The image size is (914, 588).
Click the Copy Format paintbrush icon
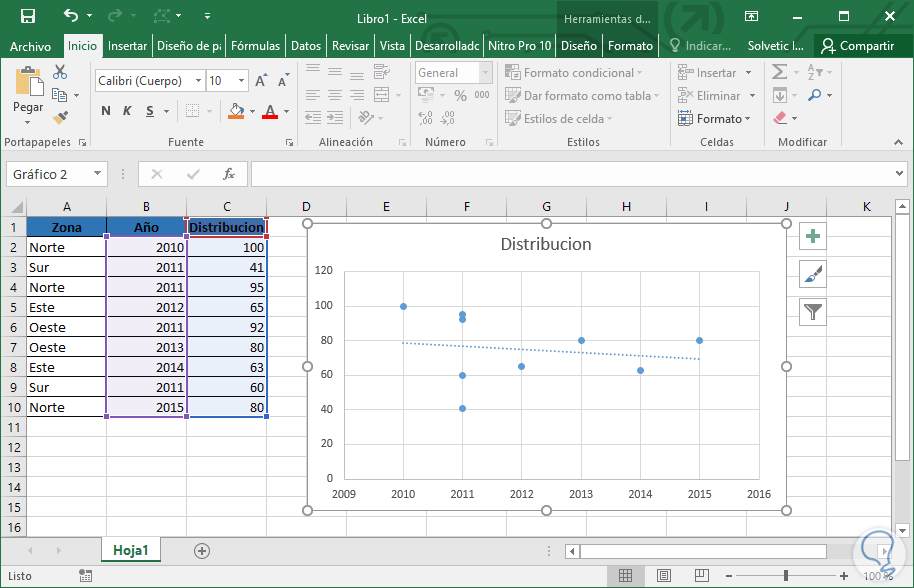[60, 117]
